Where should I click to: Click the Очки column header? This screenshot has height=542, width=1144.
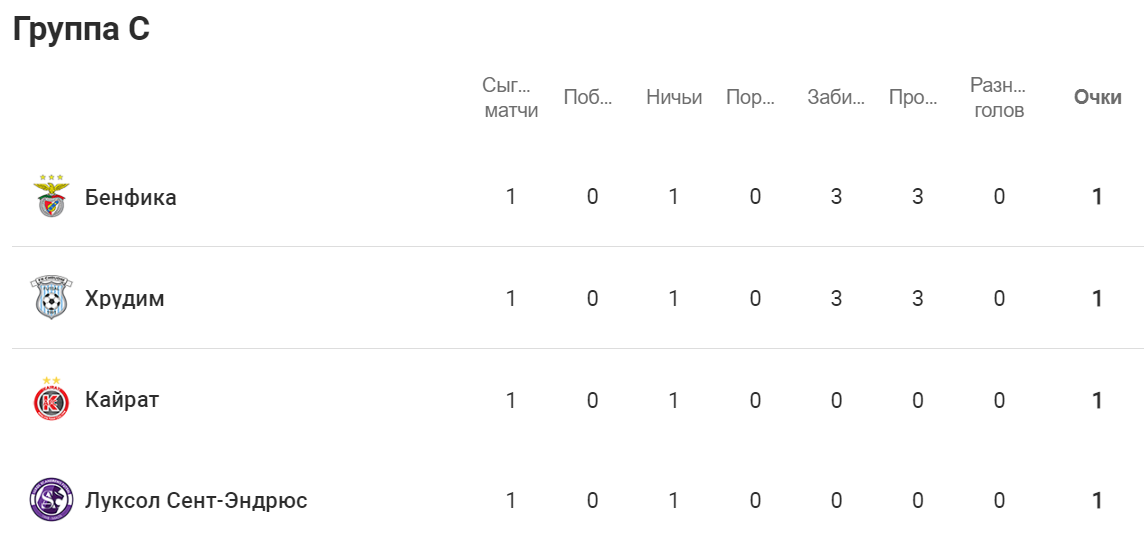pyautogui.click(x=1097, y=98)
